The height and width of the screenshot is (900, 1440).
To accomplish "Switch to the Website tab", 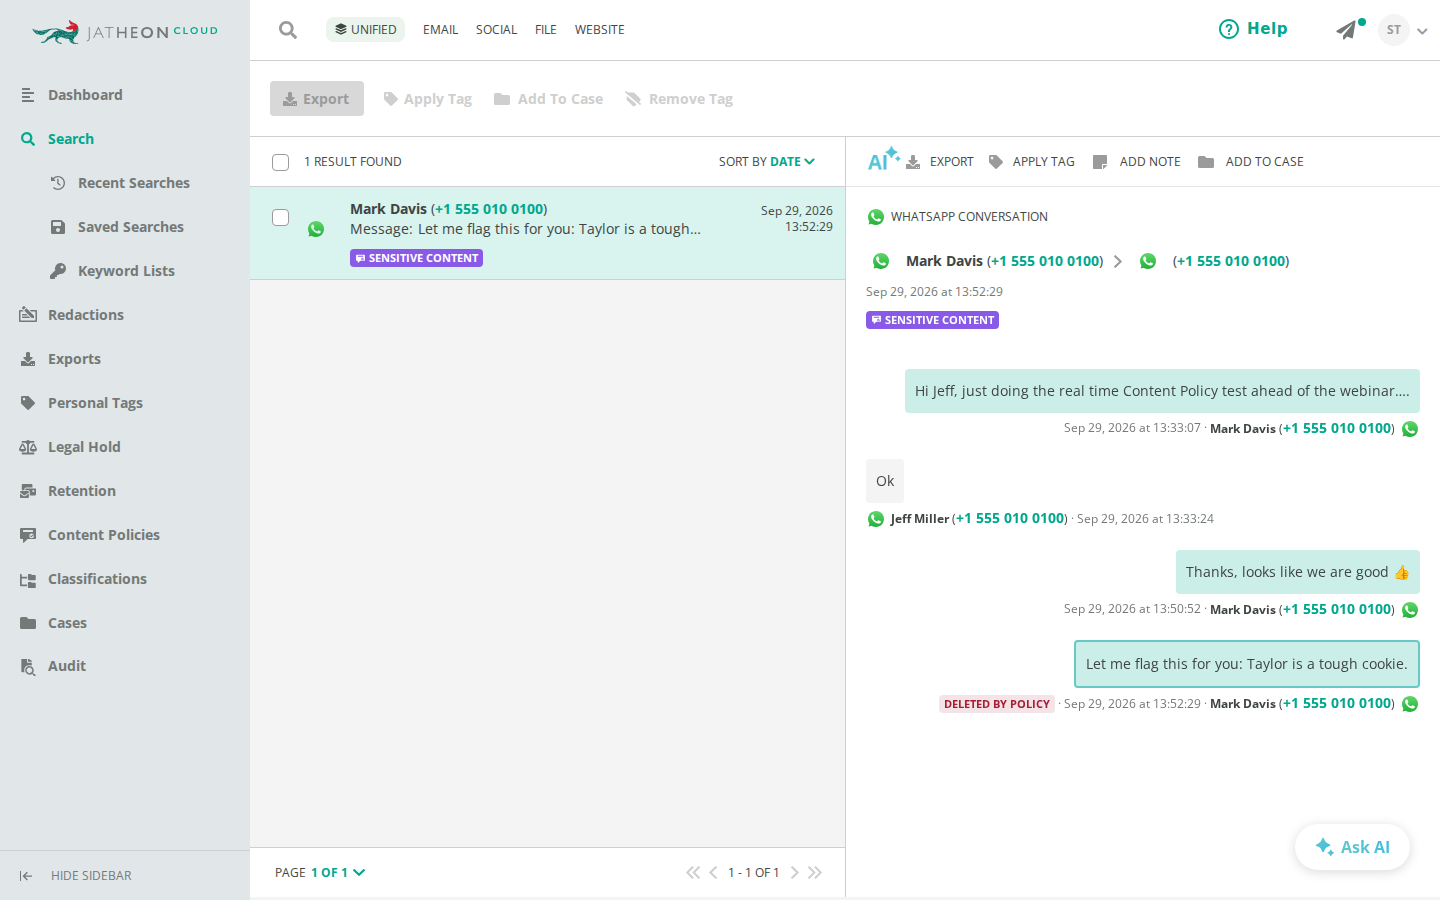I will [x=600, y=30].
